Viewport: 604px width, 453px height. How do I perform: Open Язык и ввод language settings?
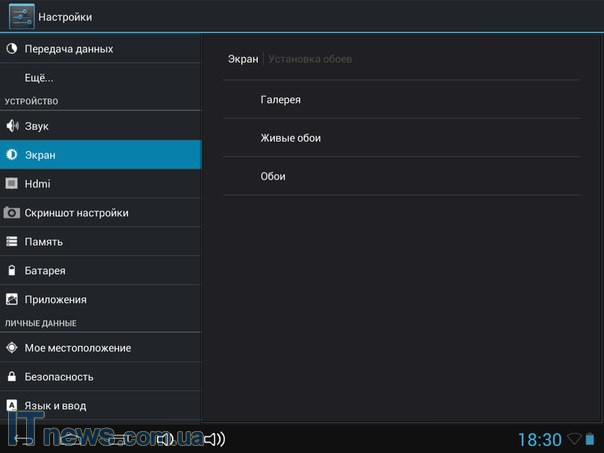[x=55, y=406]
